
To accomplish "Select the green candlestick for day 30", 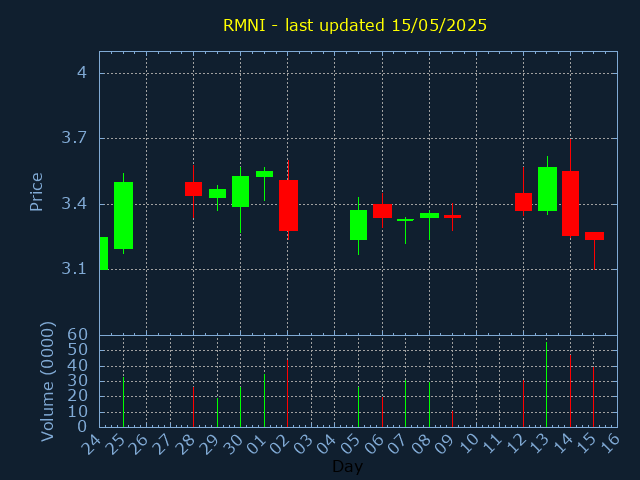I will click(240, 191).
